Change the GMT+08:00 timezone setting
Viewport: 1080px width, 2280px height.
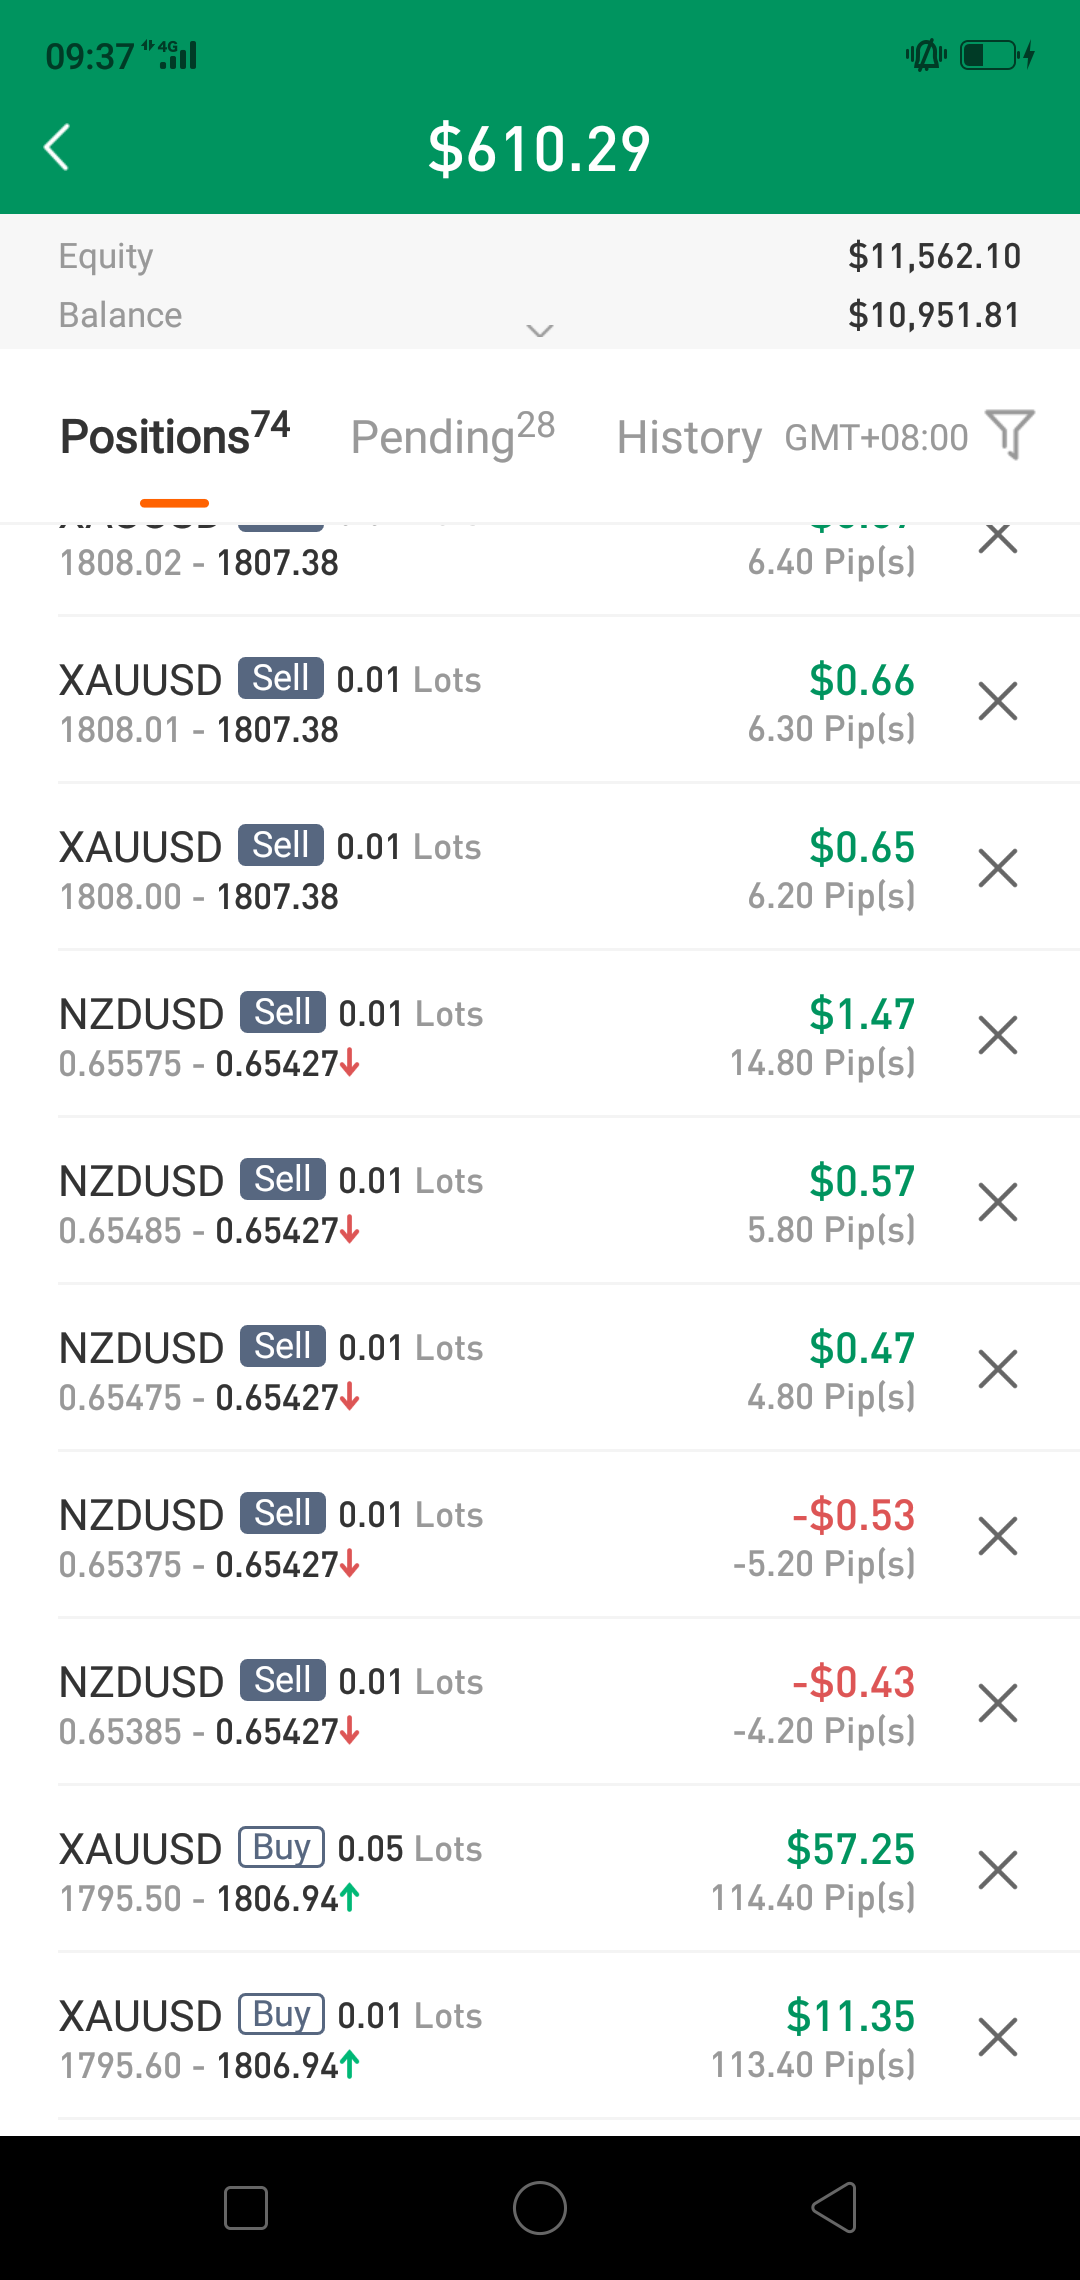click(876, 438)
